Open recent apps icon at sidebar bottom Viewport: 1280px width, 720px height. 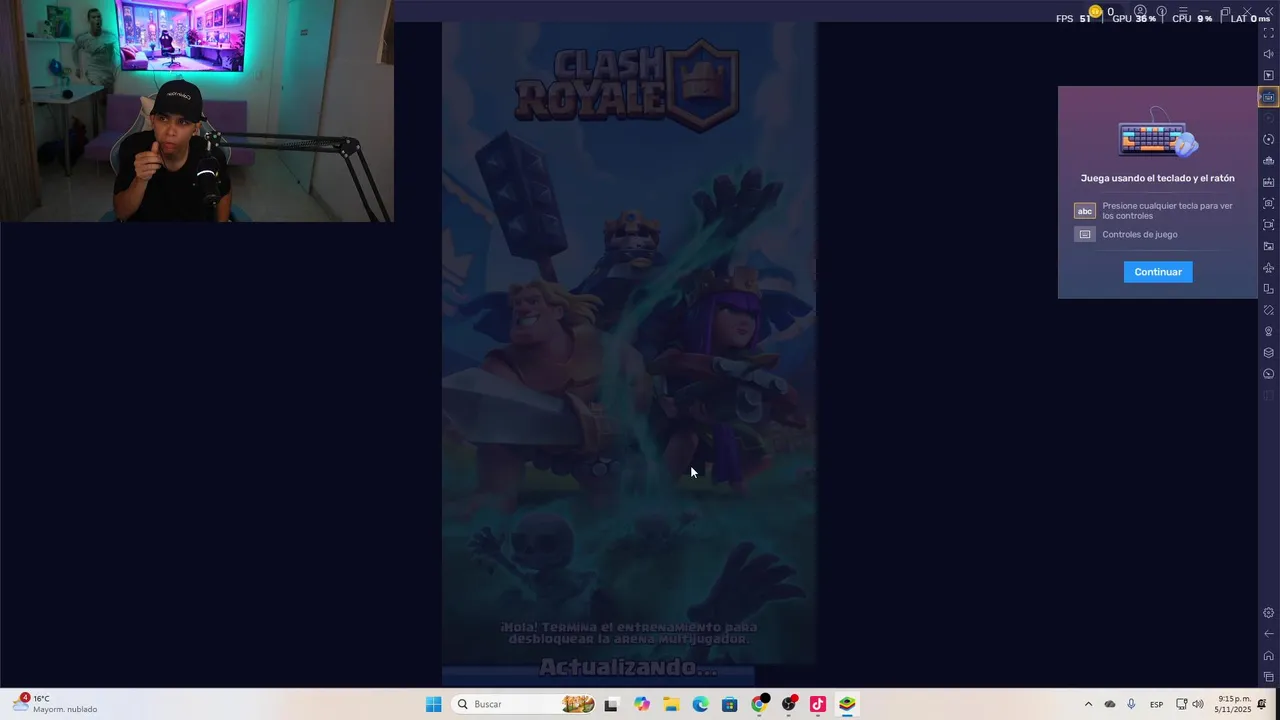coord(1268,677)
